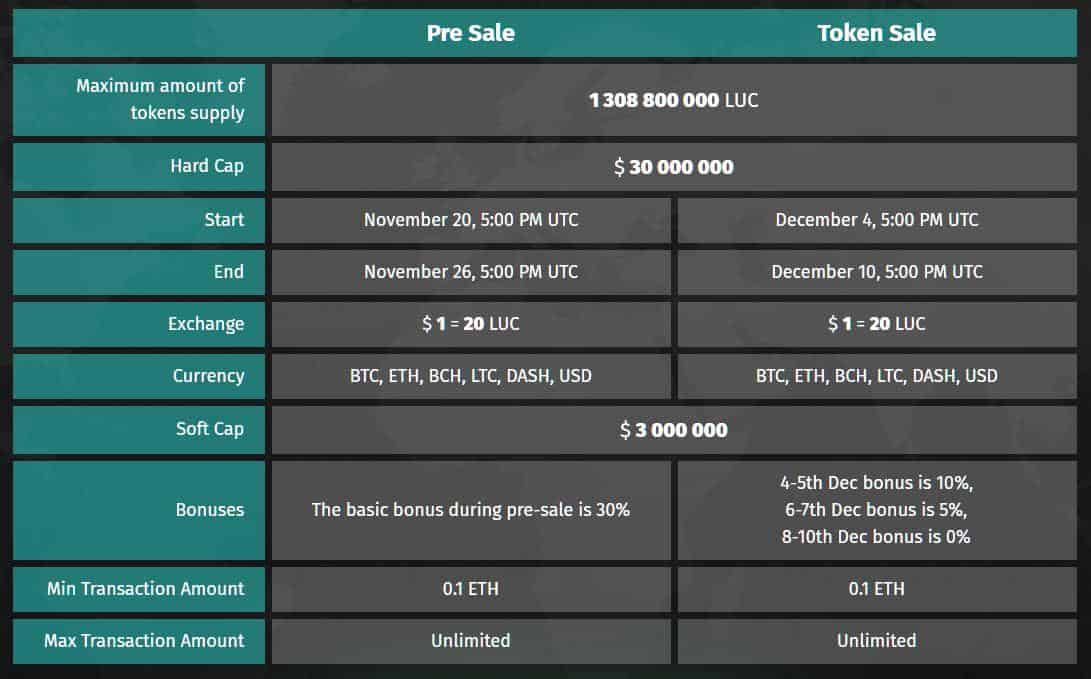Select the Pre Sale 0.1 ETH minimum cell

point(471,589)
